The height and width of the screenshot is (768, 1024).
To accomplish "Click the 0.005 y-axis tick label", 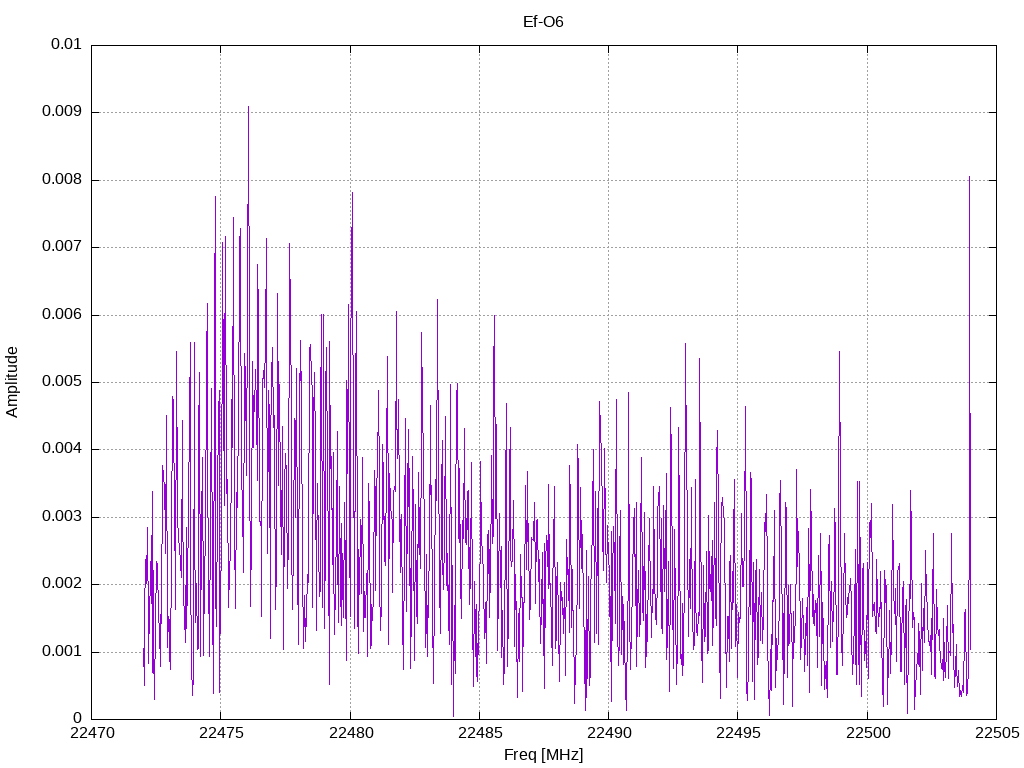I will (61, 382).
